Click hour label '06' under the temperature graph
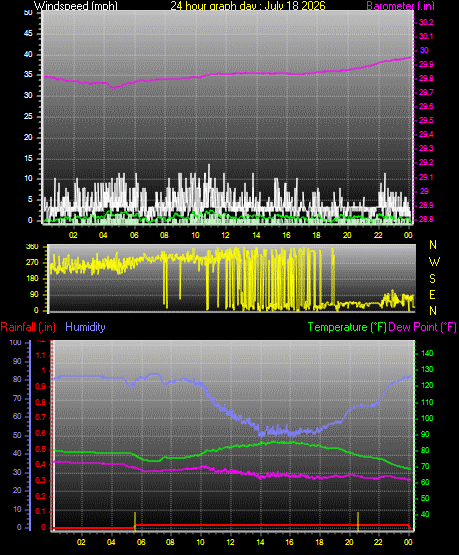 pyautogui.click(x=141, y=542)
